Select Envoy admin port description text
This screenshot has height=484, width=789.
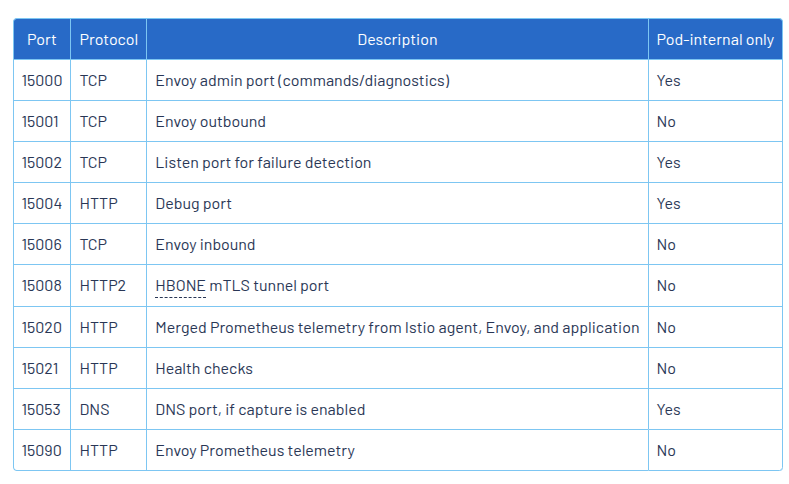302,81
